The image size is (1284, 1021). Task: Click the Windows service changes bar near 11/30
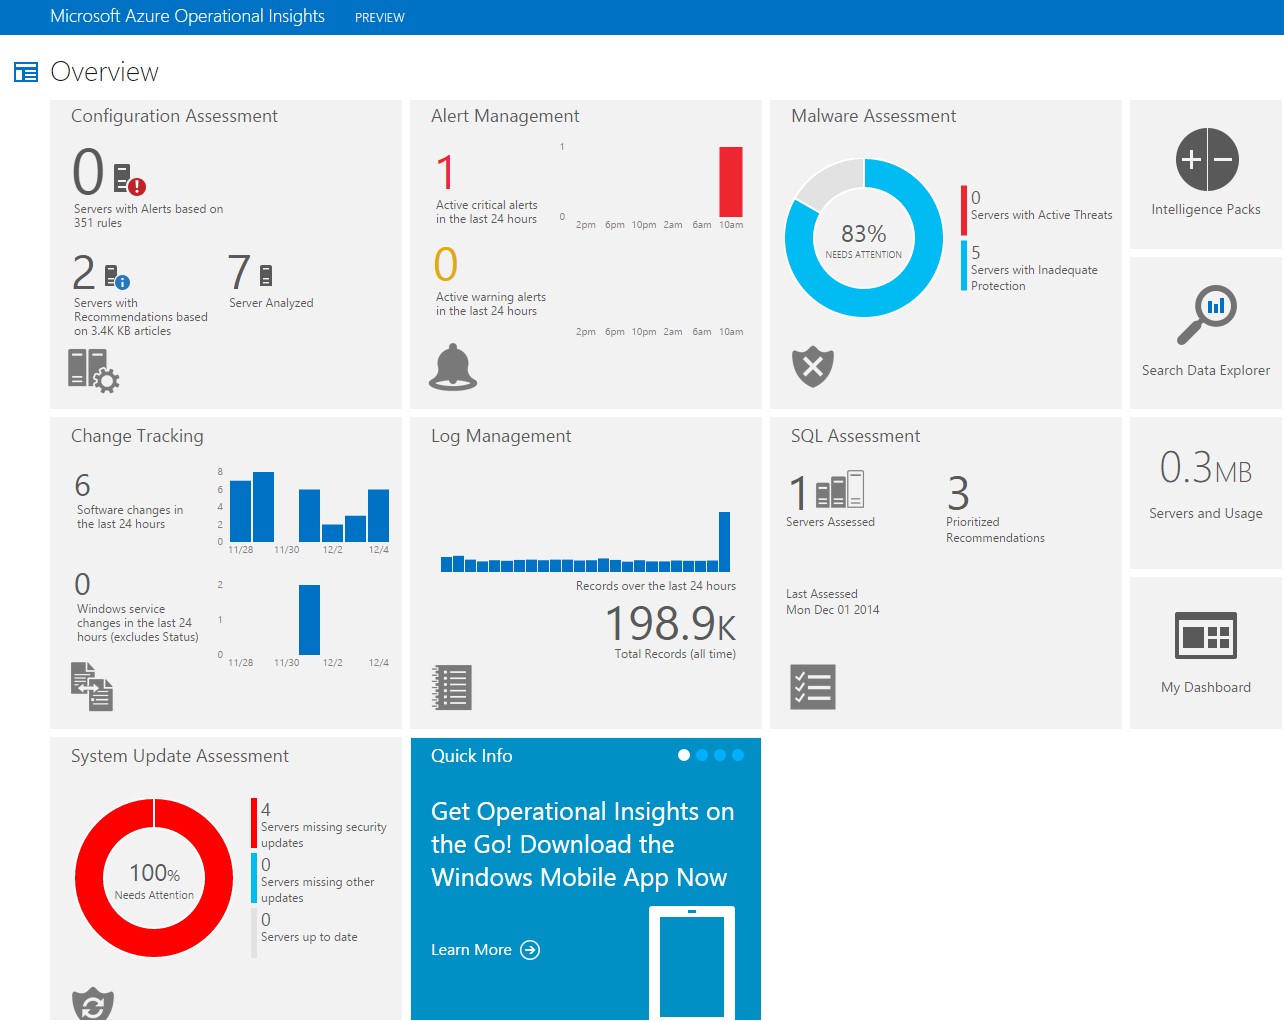(x=310, y=620)
